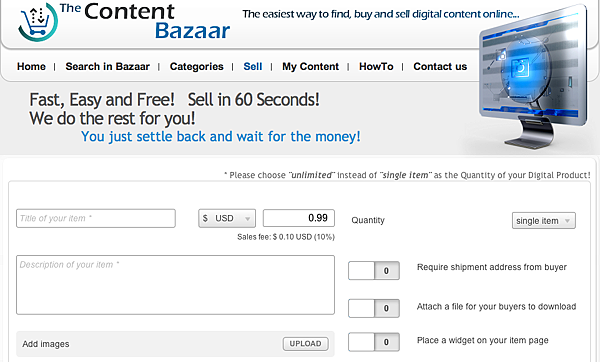Screen dimensions: 600x362
Task: Click the price field showing 0.99
Action: pyautogui.click(x=299, y=218)
